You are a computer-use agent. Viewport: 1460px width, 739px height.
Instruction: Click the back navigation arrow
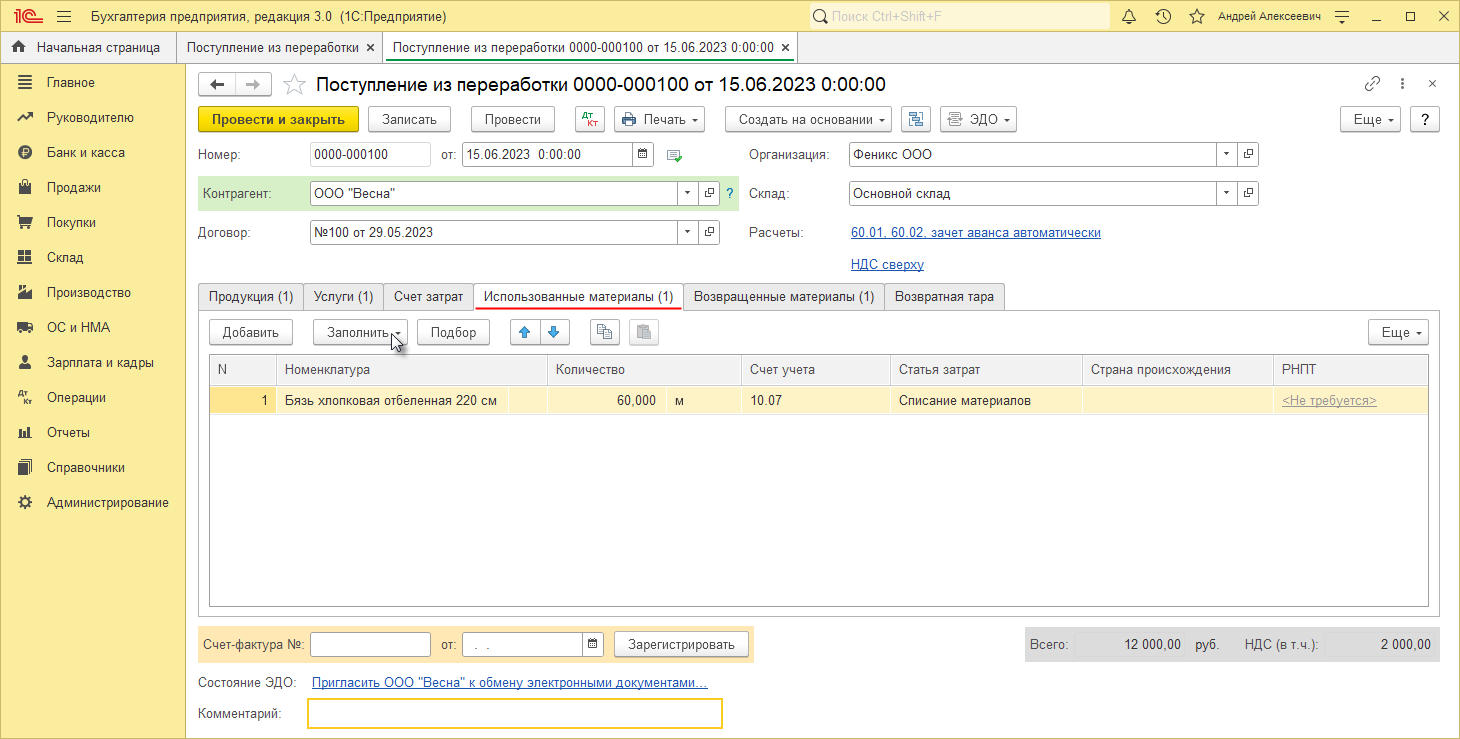point(217,85)
